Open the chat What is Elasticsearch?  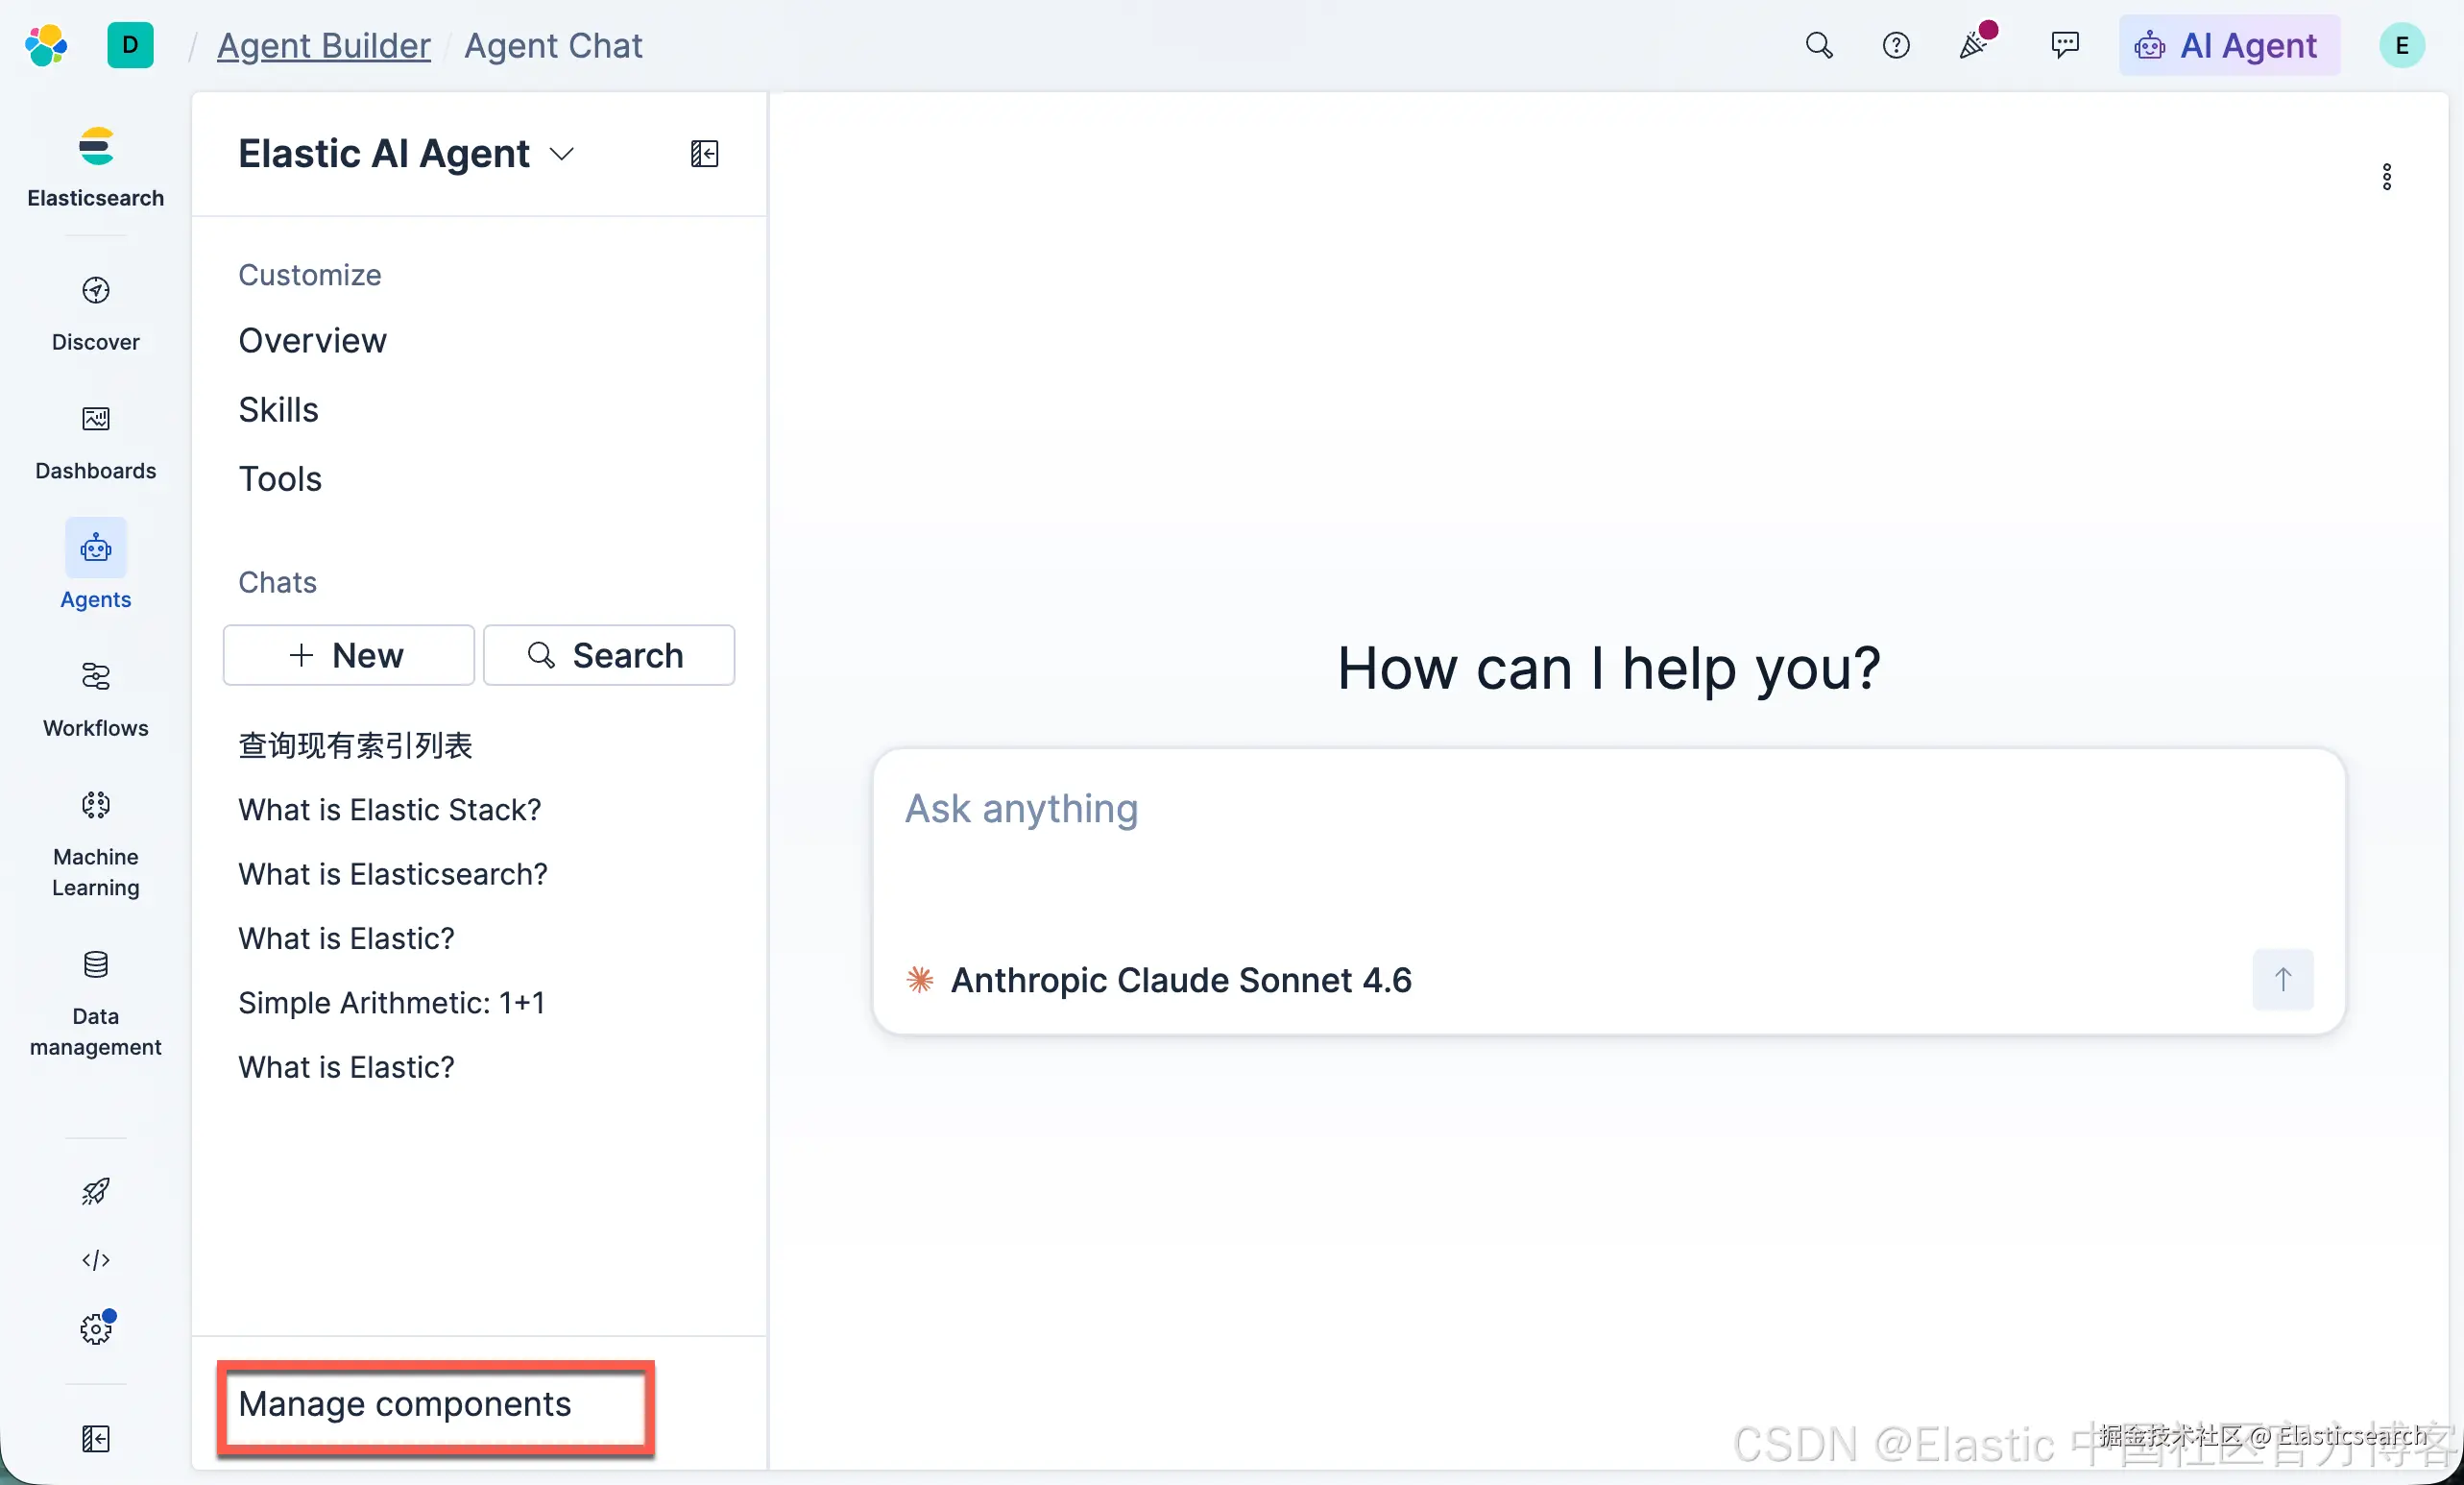[393, 874]
